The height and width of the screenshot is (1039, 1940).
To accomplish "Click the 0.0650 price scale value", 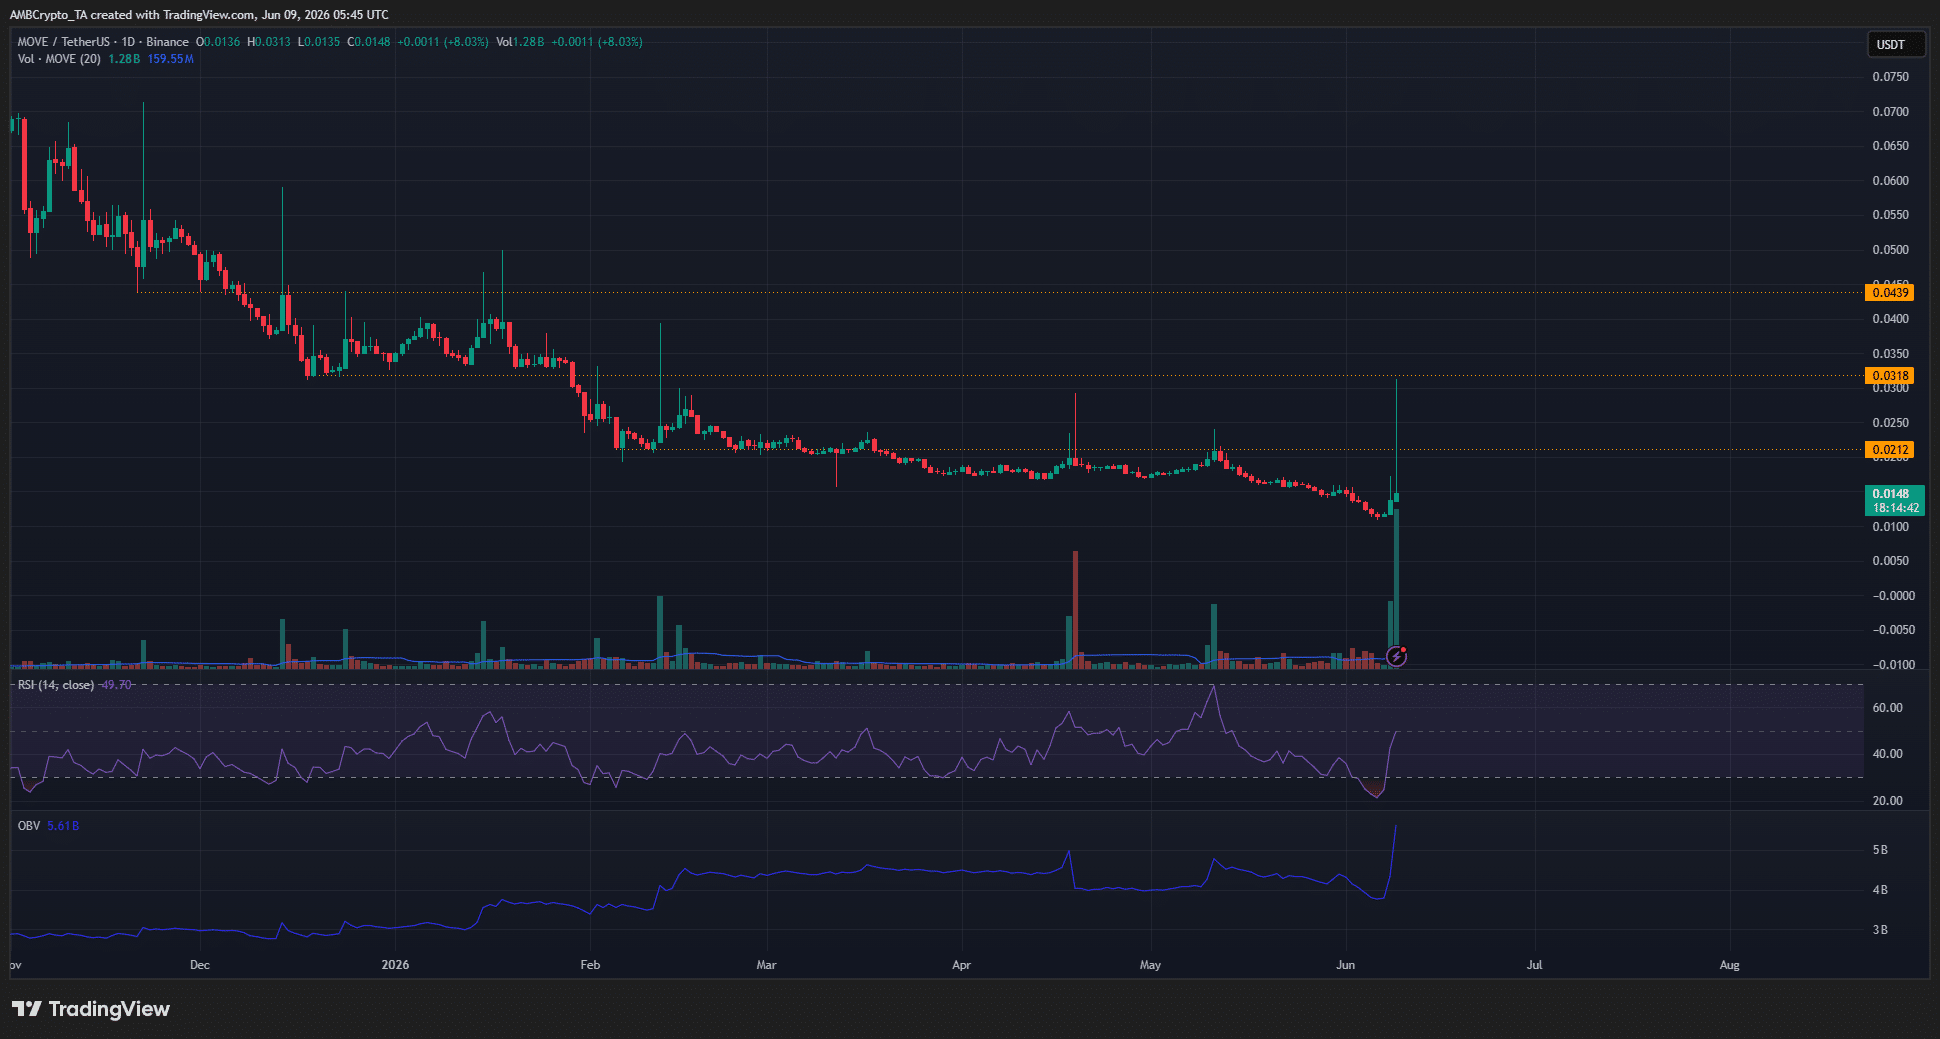I will point(1890,146).
